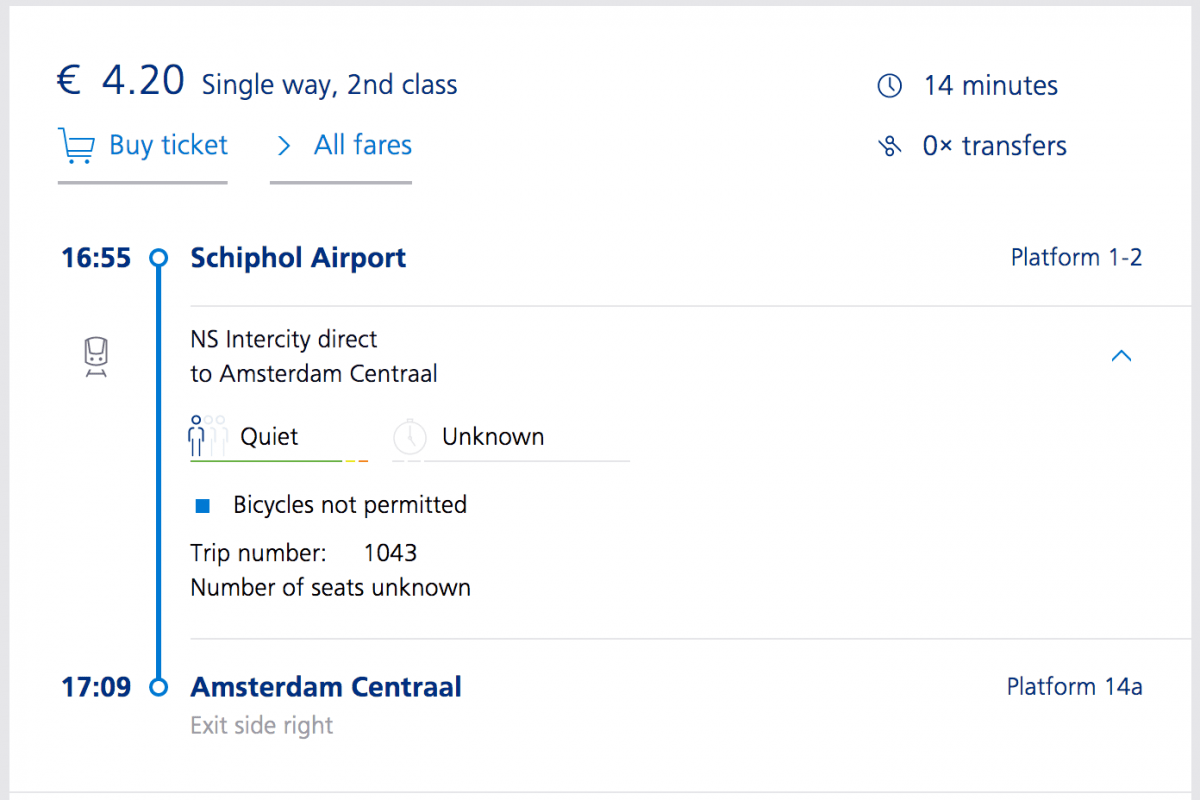1200x800 pixels.
Task: Click the shopping cart icon
Action: [76, 146]
